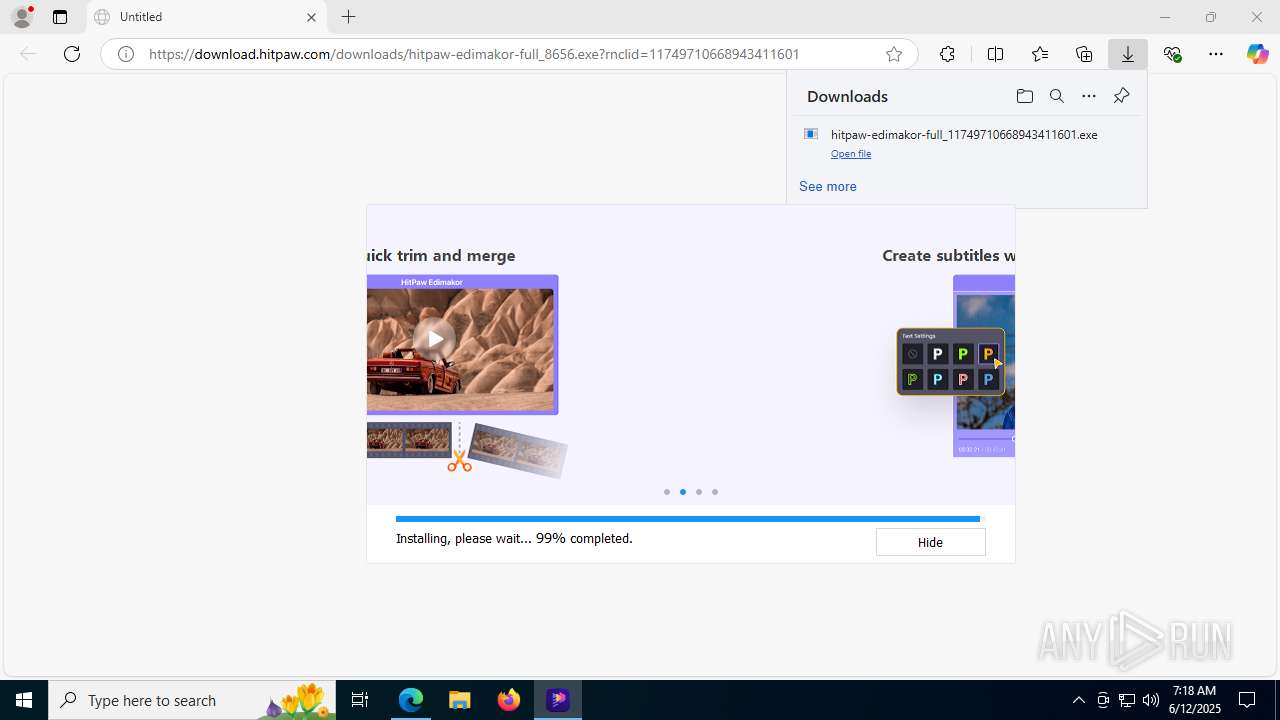The width and height of the screenshot is (1280, 720).
Task: Toggle the Downloads toolbar button
Action: click(x=1128, y=54)
